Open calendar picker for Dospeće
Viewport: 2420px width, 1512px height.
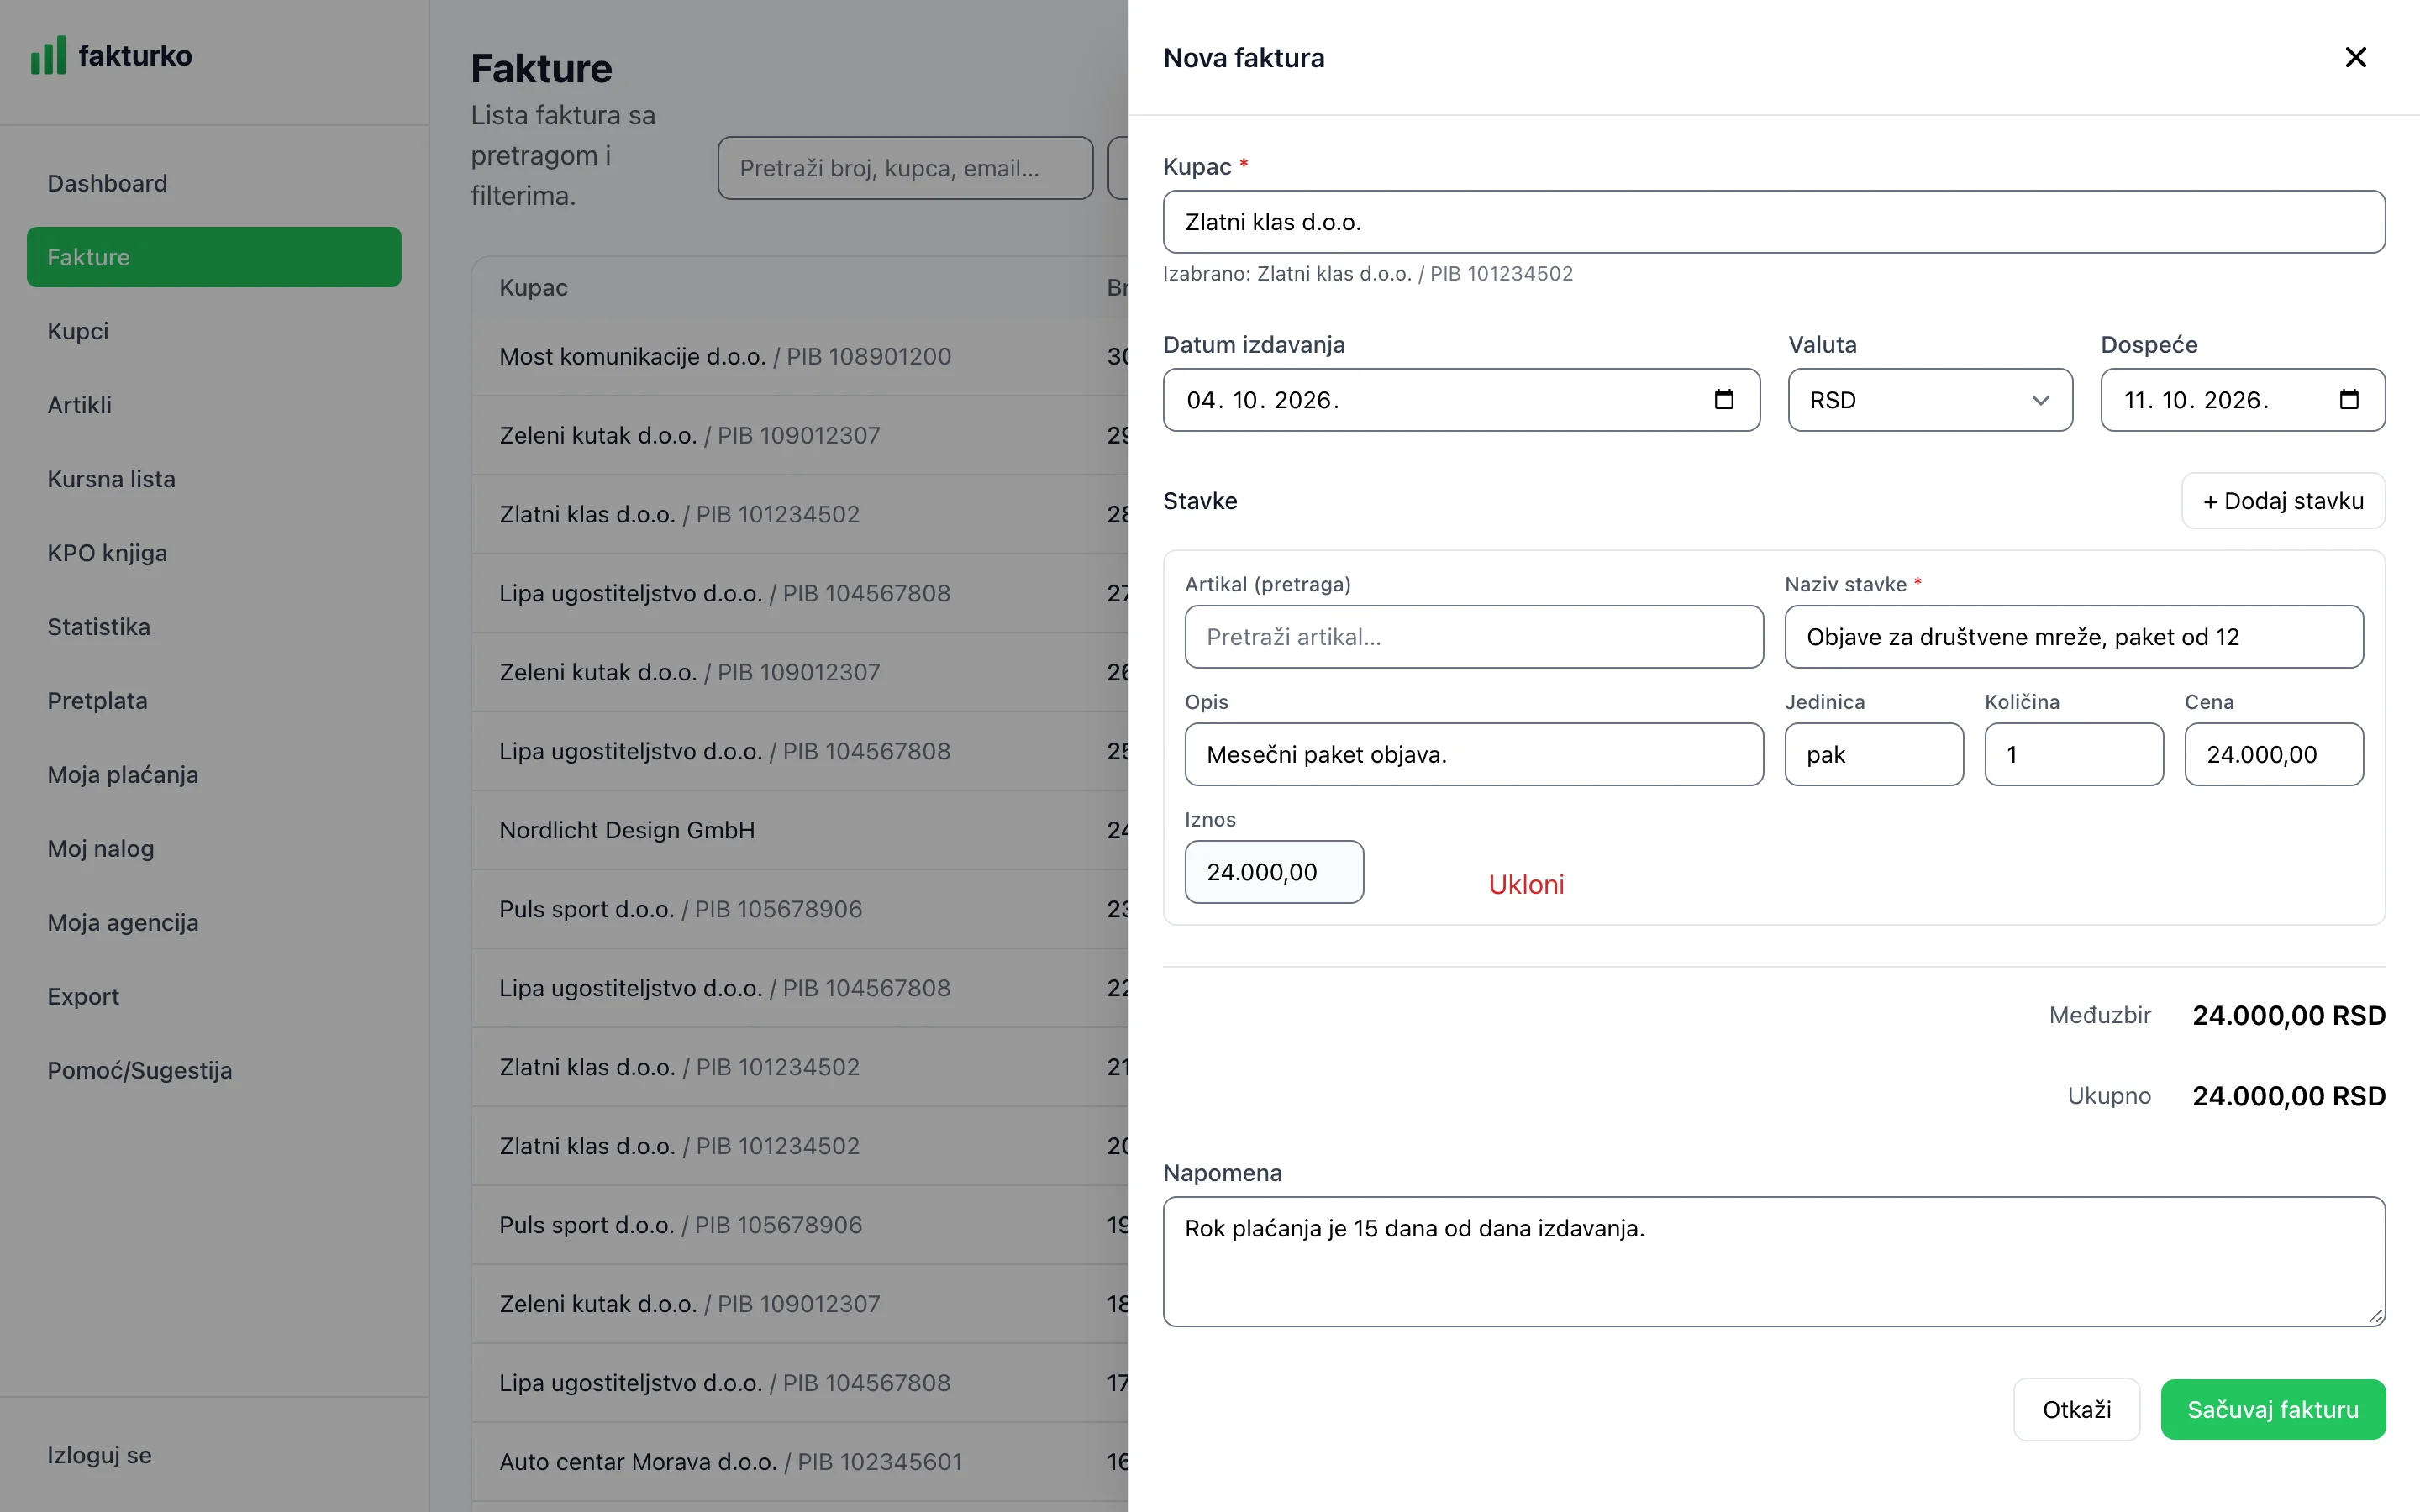point(2349,399)
